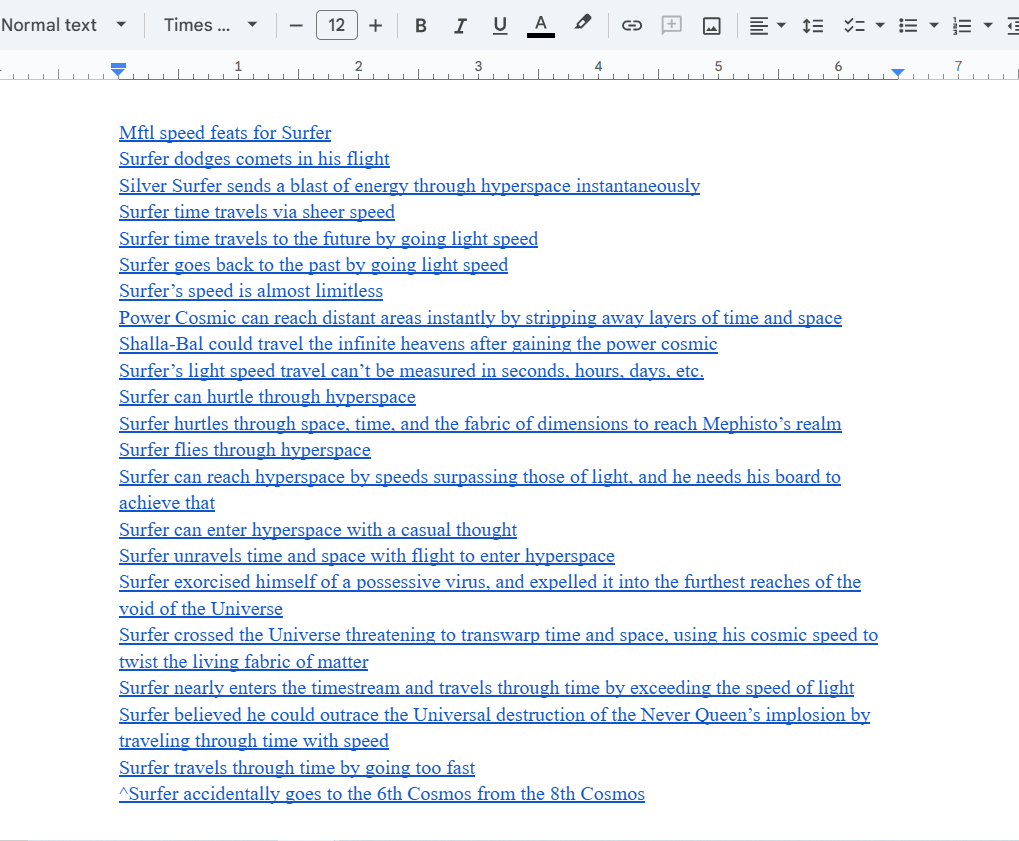Toggle italic formatting
1019x841 pixels.
point(460,25)
